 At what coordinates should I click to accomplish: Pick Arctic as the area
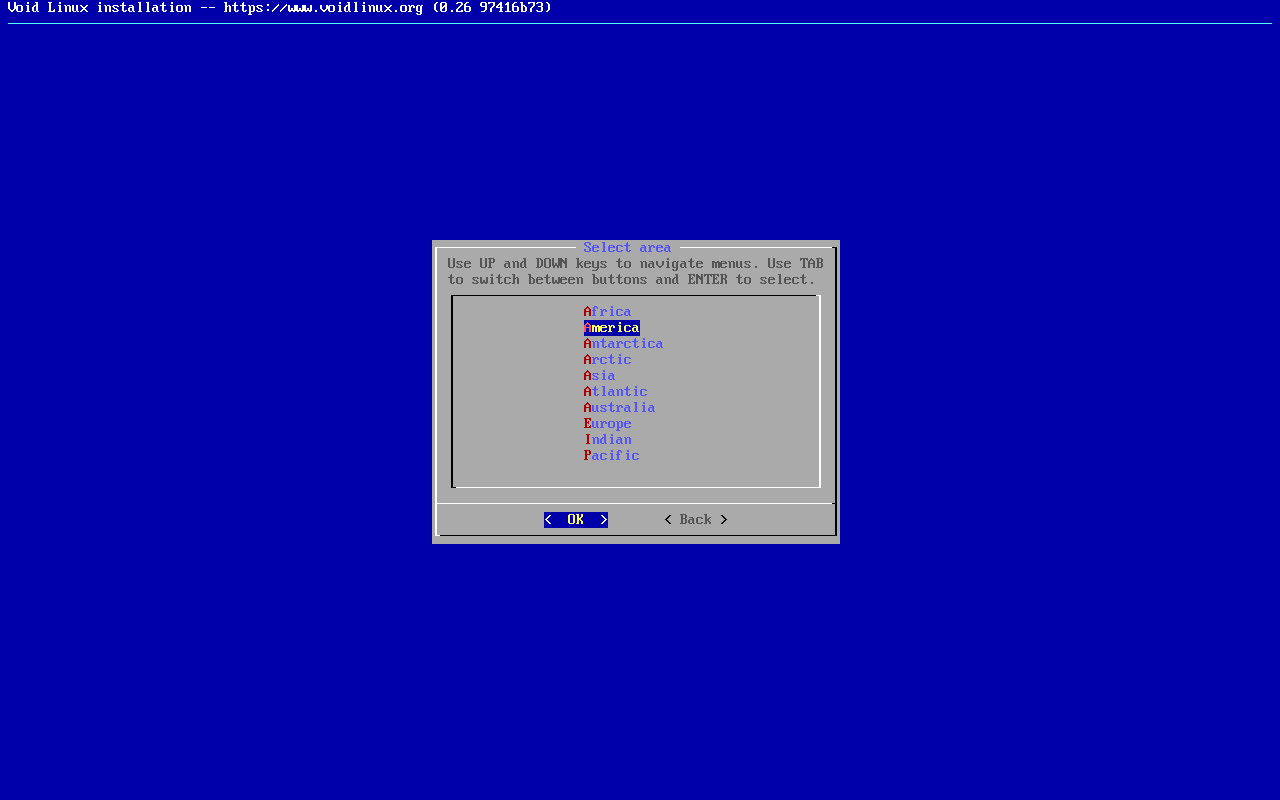coord(607,360)
